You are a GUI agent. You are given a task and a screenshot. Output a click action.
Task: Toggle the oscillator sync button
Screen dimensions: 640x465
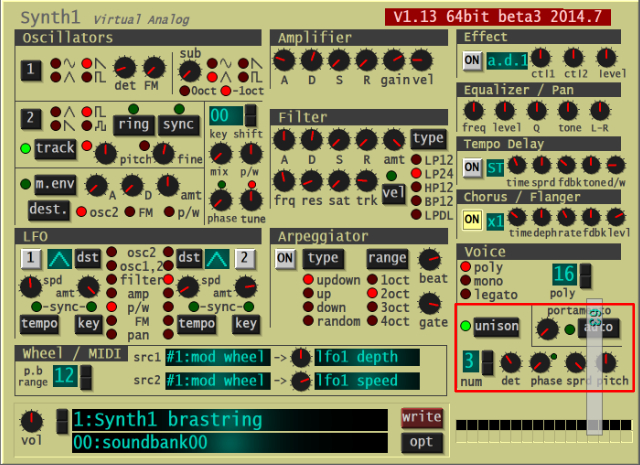pos(178,125)
